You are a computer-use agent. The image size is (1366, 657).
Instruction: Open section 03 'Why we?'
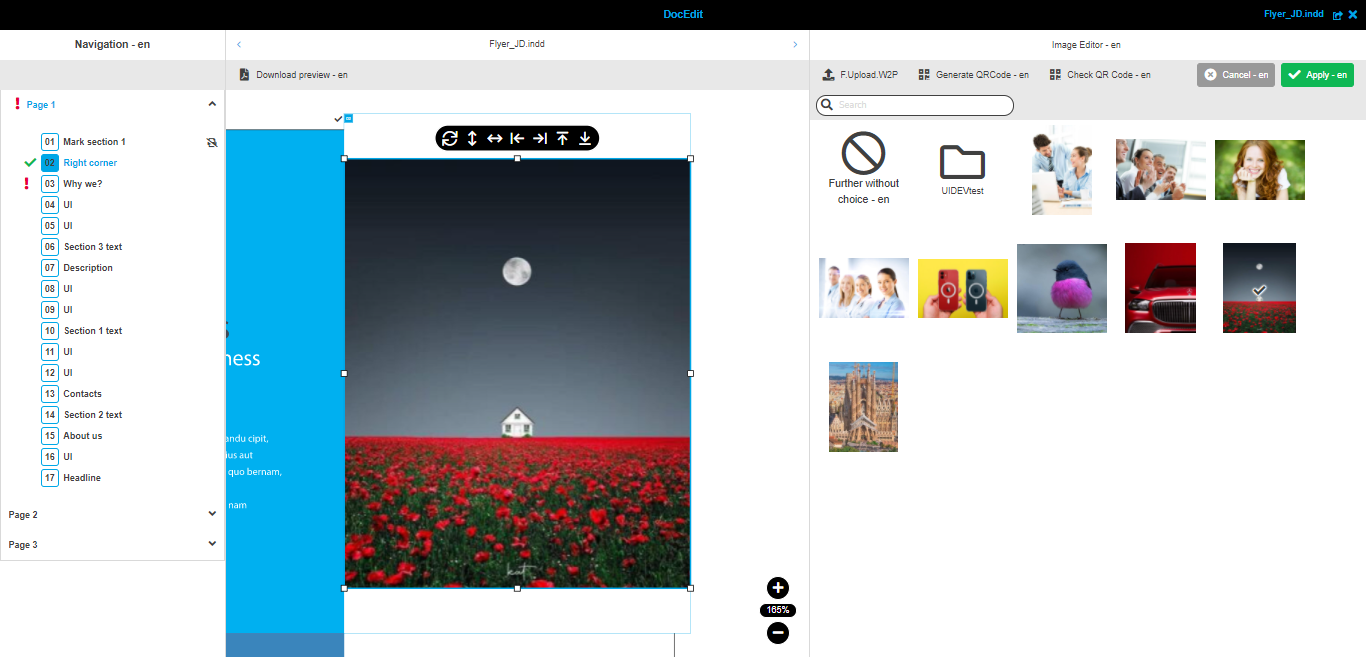click(84, 183)
